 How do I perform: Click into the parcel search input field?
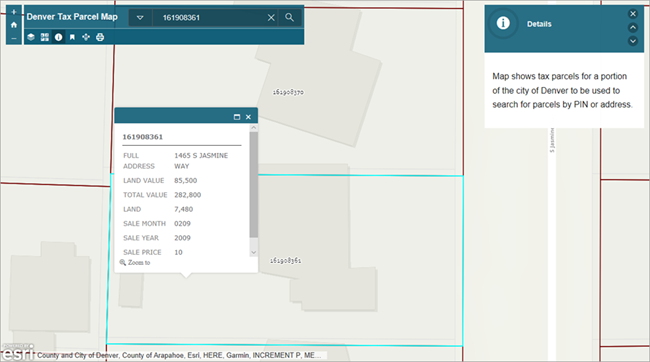point(210,17)
